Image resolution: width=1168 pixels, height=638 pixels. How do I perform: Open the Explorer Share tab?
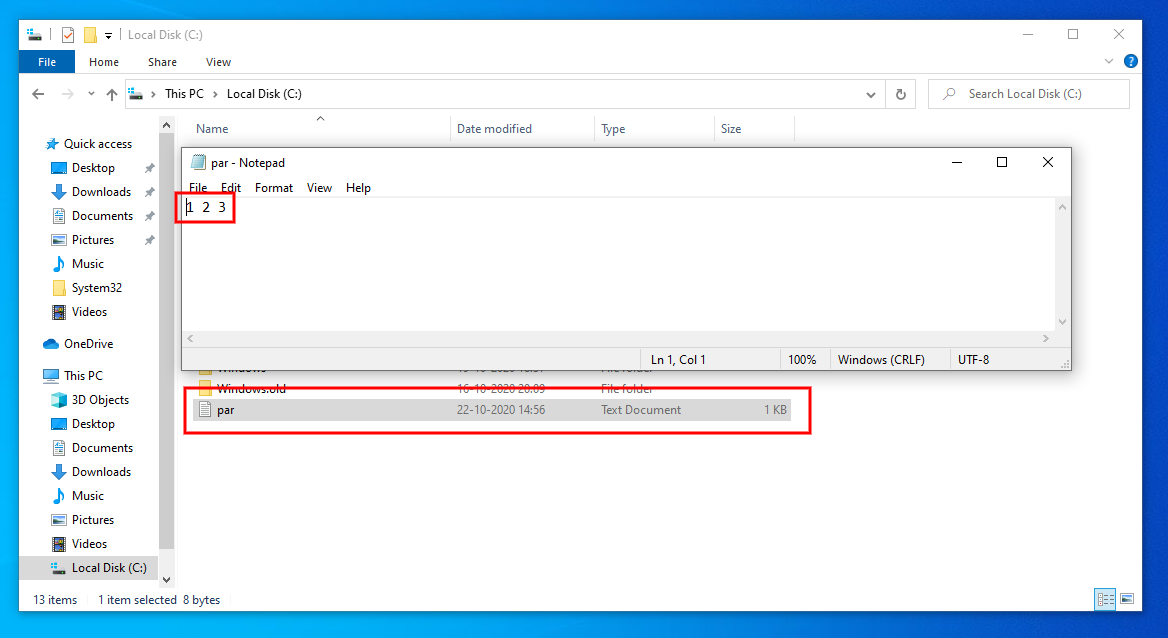(x=162, y=62)
